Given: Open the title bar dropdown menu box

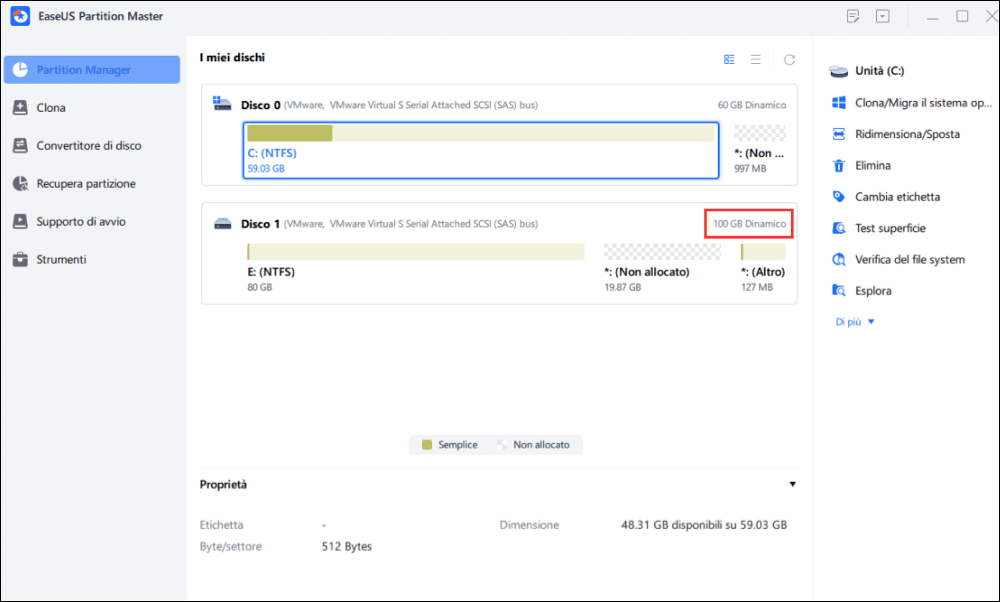Looking at the screenshot, I should point(883,17).
